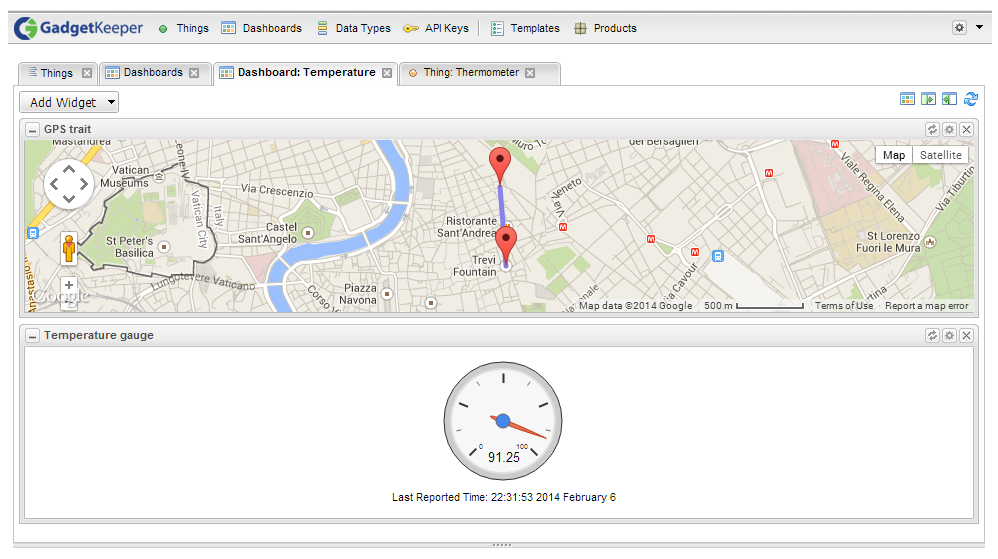Switch the map to Satellite view

(x=940, y=155)
